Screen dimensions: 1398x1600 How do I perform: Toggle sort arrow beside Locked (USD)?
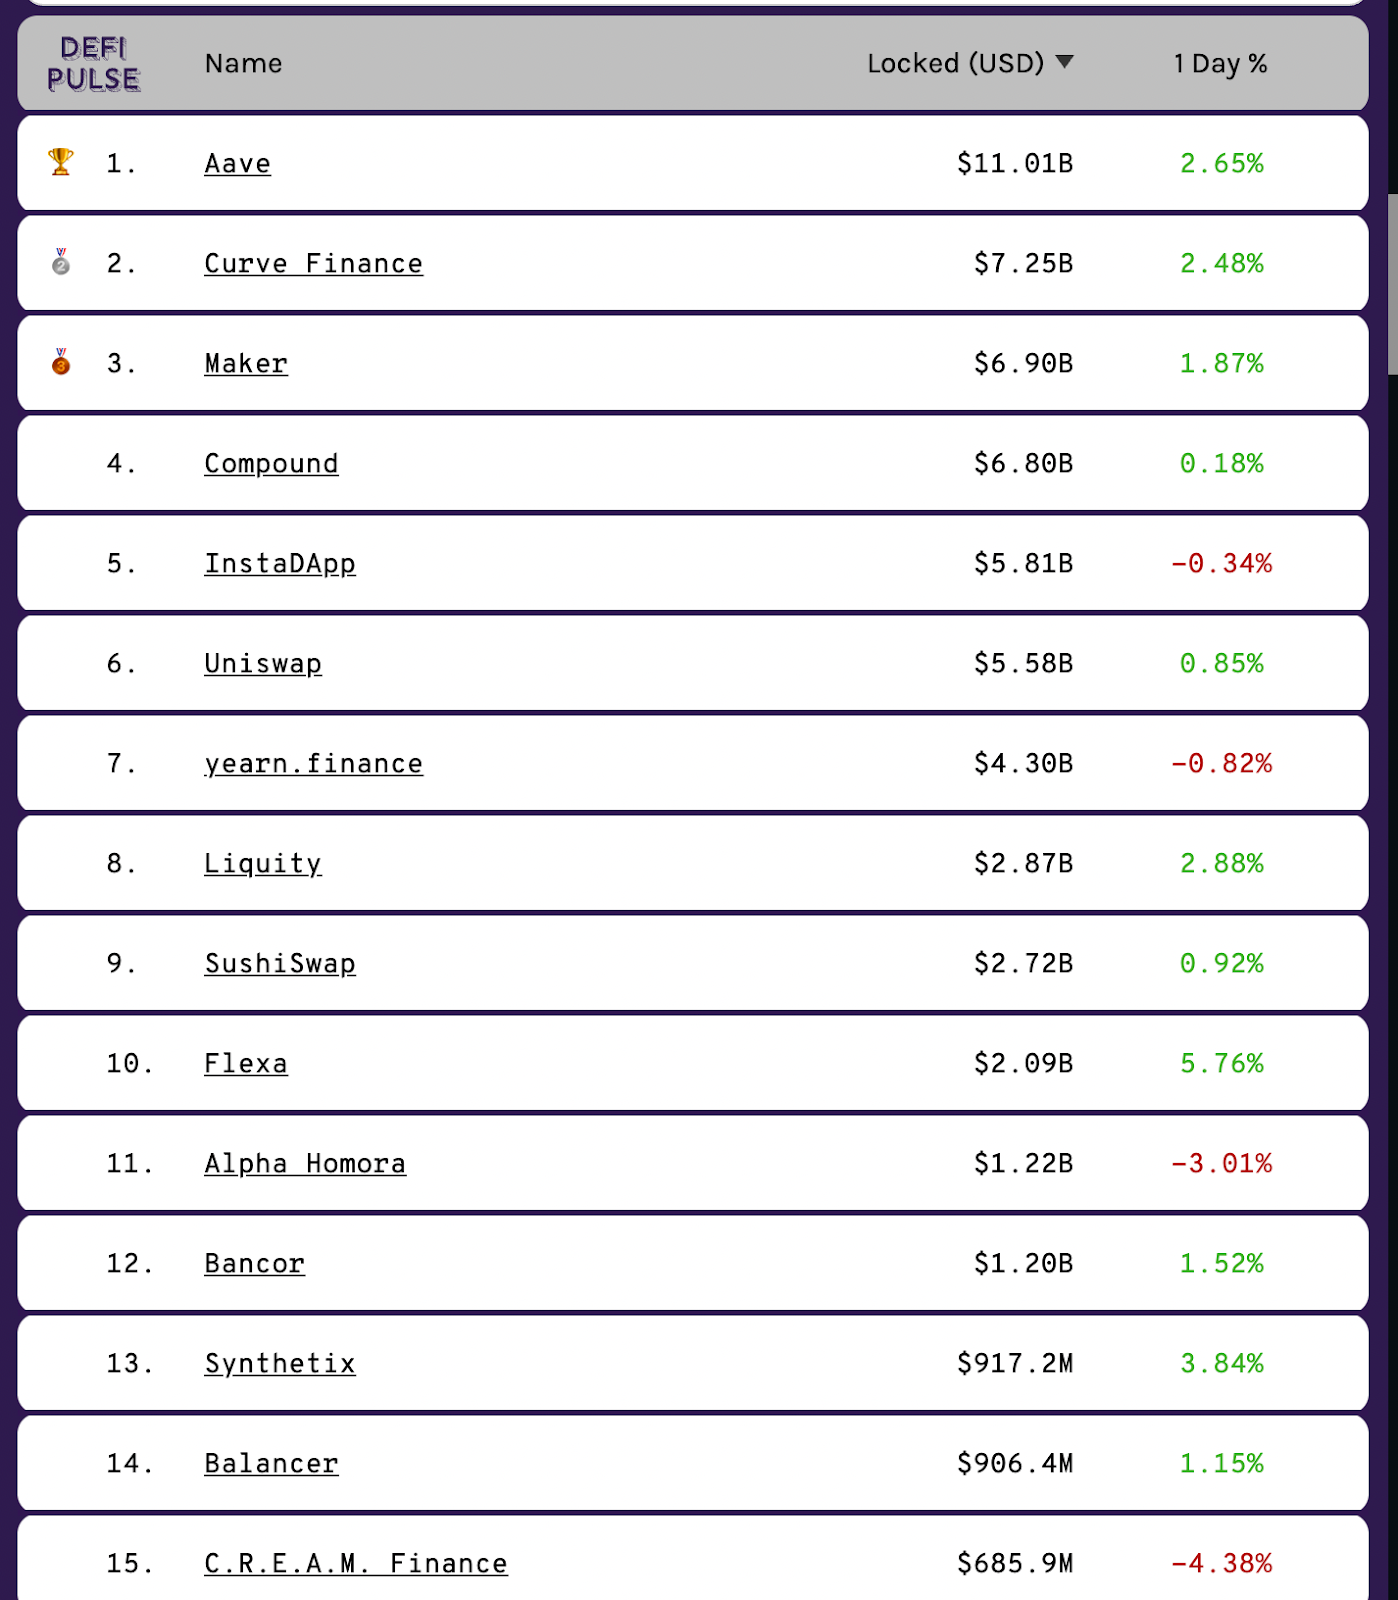[1065, 63]
